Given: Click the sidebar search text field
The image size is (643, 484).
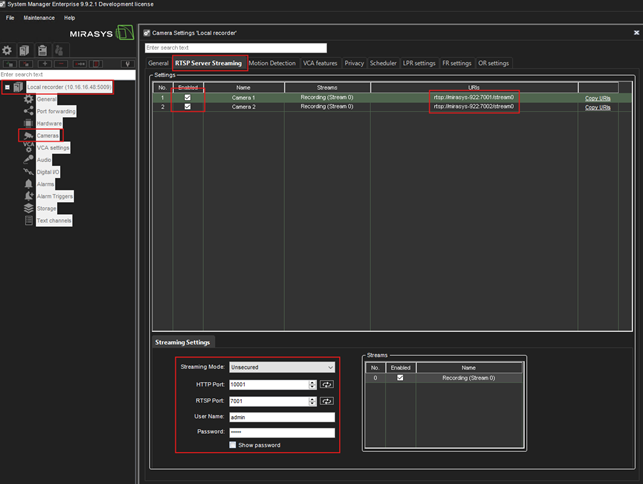Looking at the screenshot, I should (68, 74).
